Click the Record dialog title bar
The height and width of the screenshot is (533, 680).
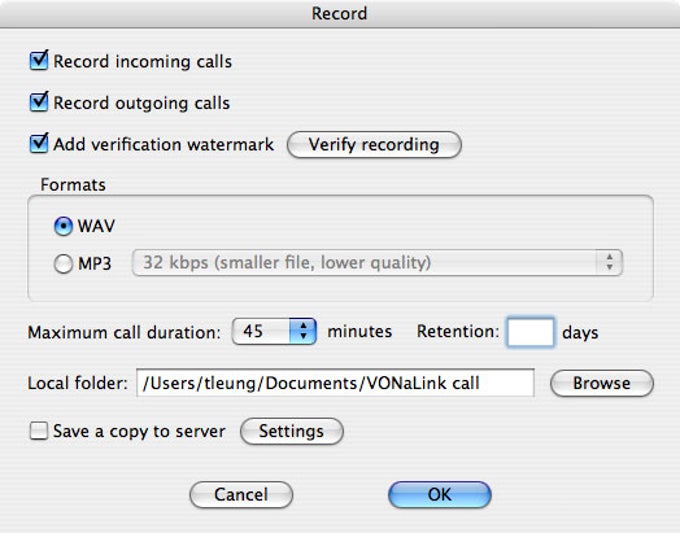tap(340, 14)
